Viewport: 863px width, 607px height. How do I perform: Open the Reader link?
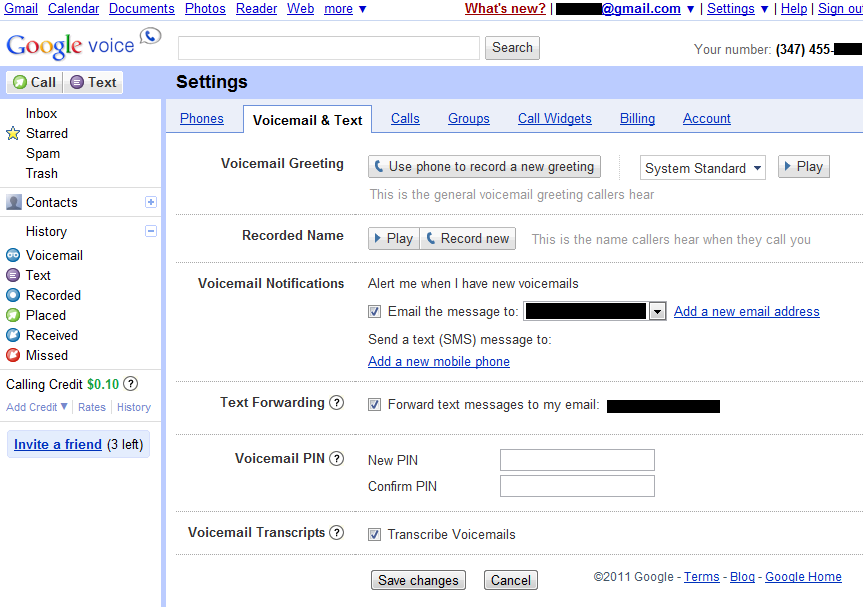pyautogui.click(x=256, y=9)
